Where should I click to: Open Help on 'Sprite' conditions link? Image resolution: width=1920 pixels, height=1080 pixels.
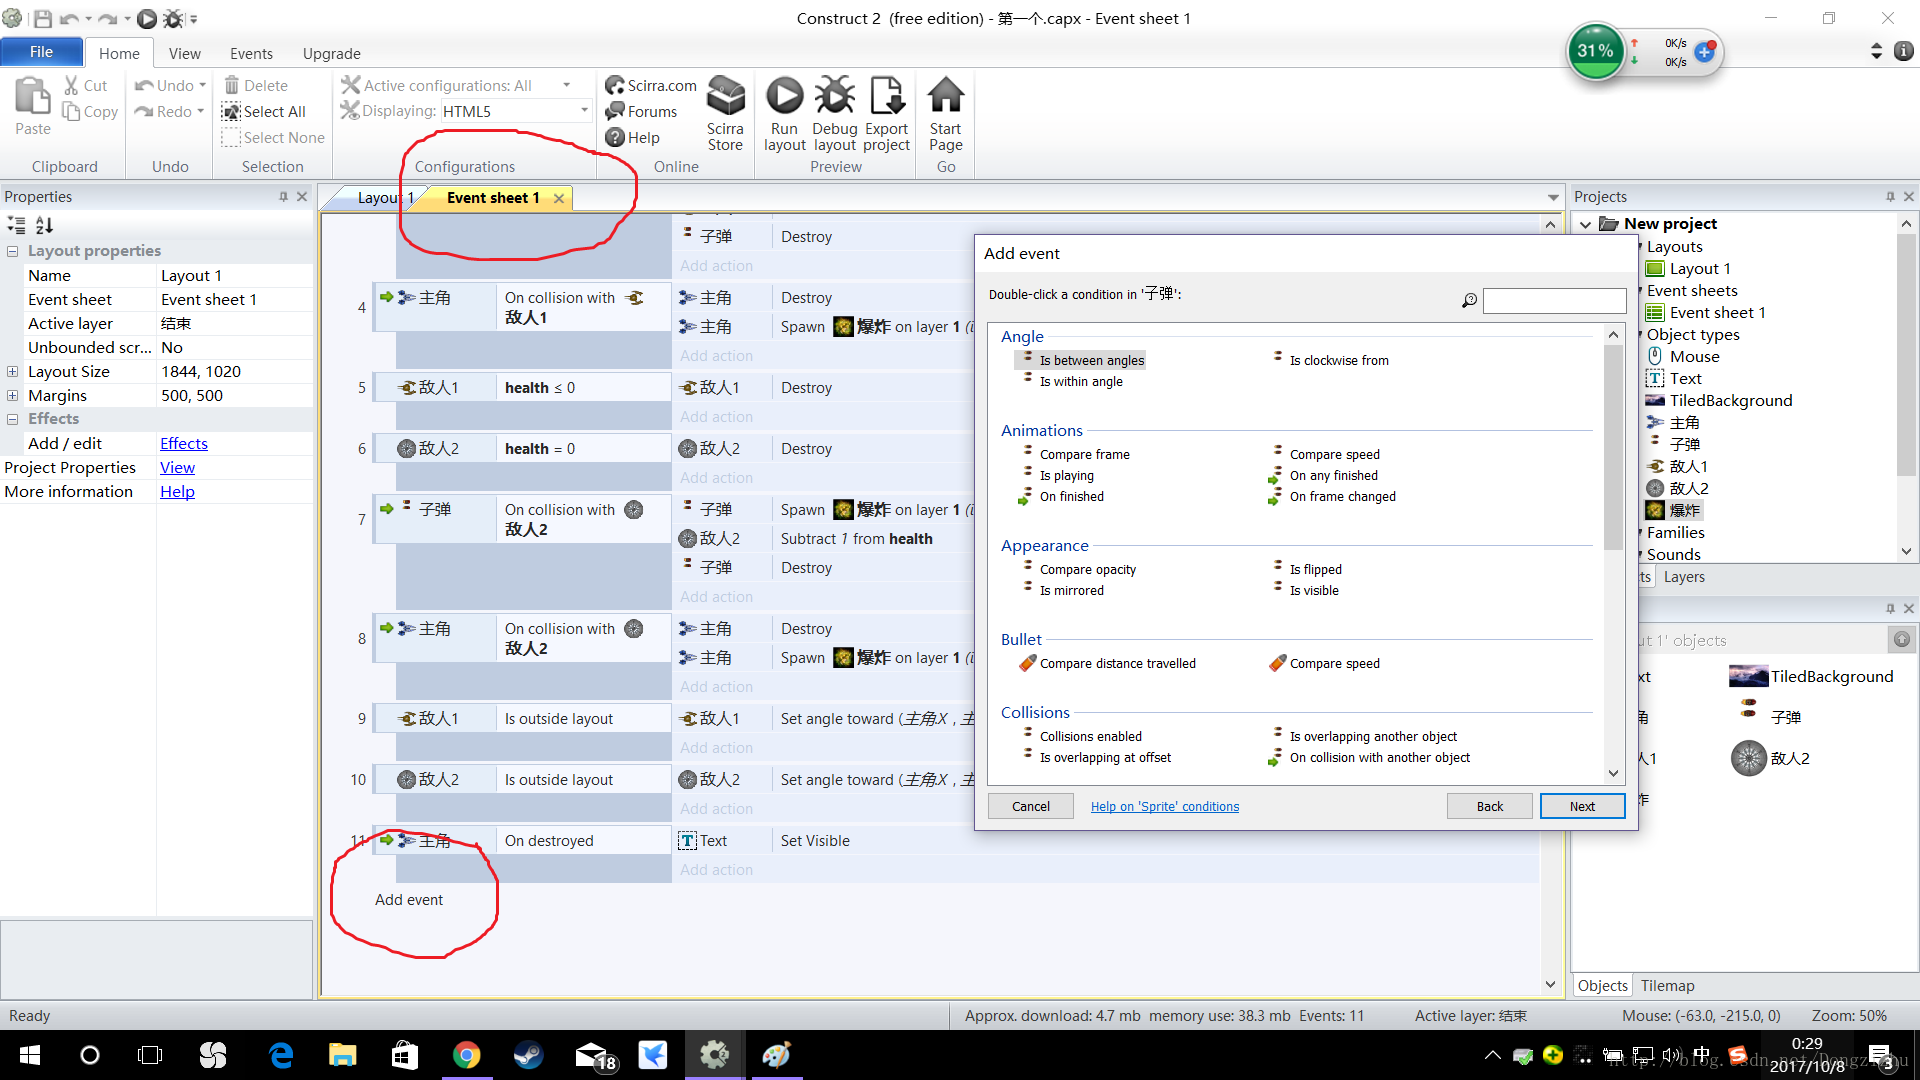coord(1164,806)
